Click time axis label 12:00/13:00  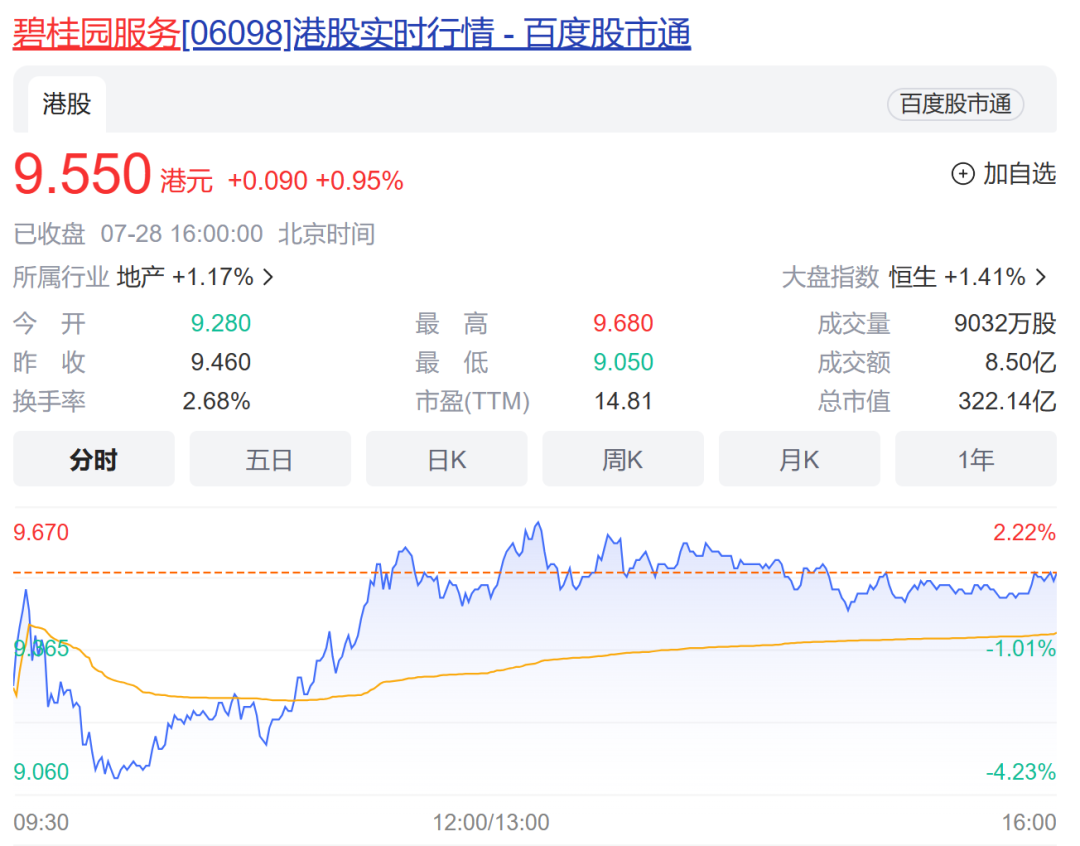click(490, 822)
